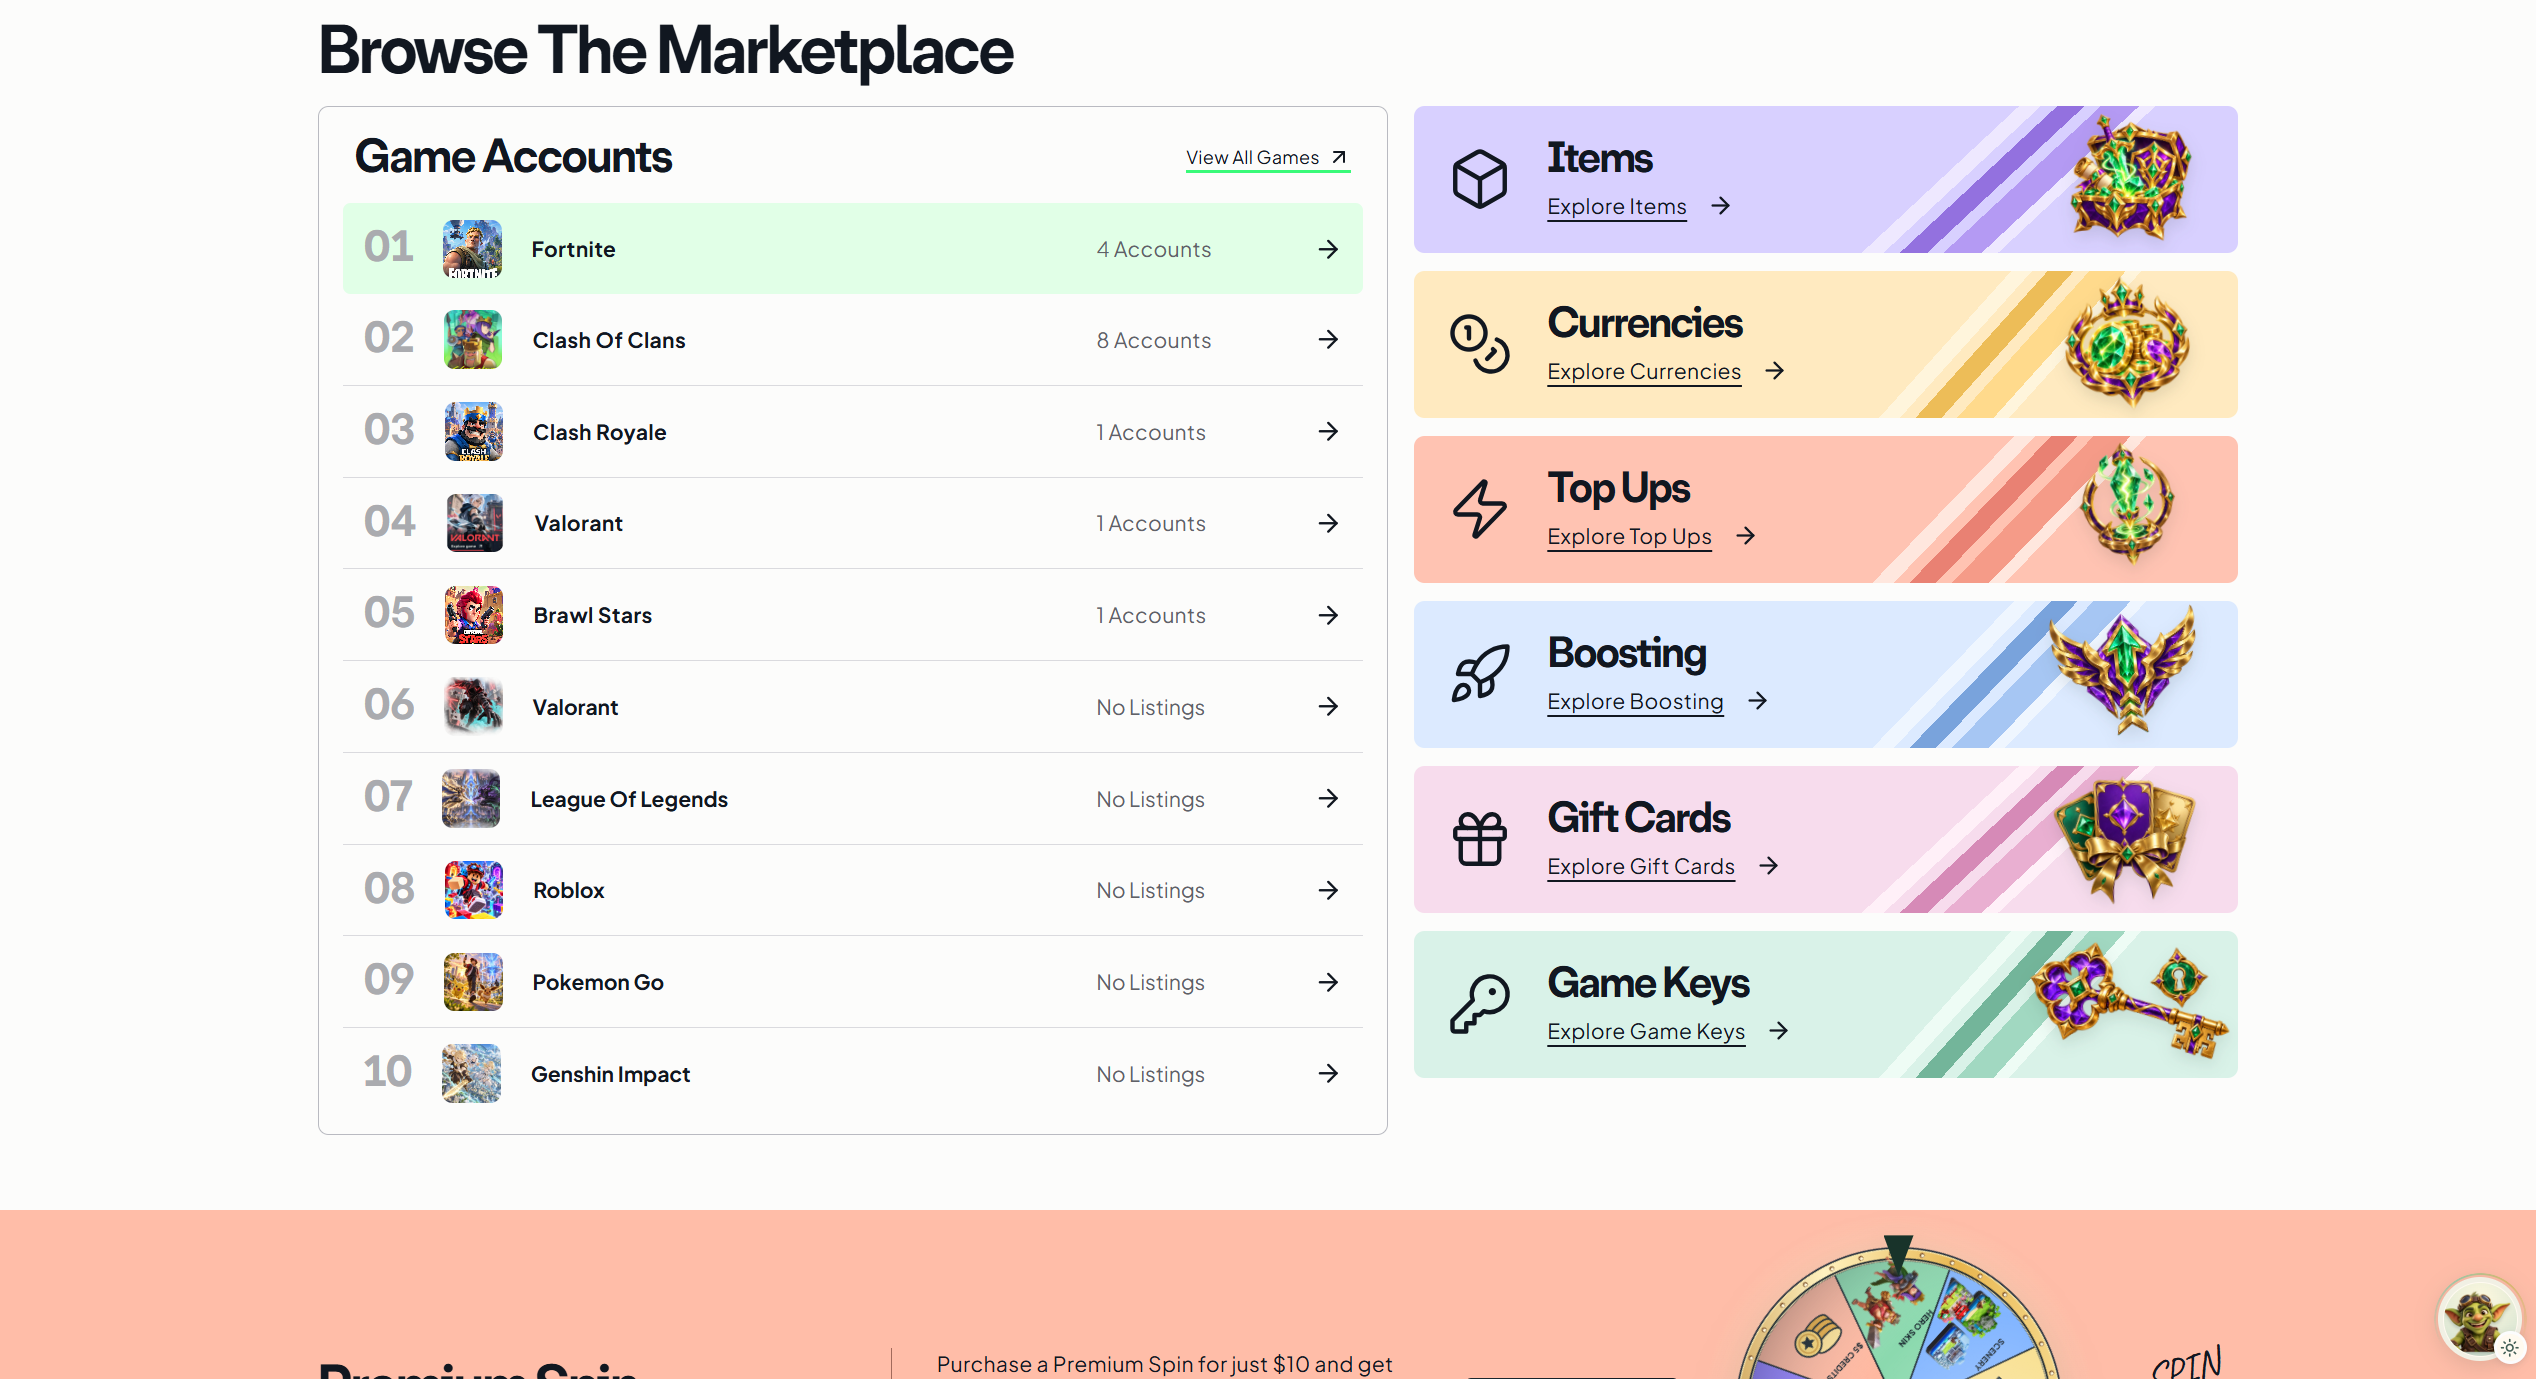Image resolution: width=2536 pixels, height=1379 pixels.
Task: Open the League Of Legends name text
Action: [629, 800]
